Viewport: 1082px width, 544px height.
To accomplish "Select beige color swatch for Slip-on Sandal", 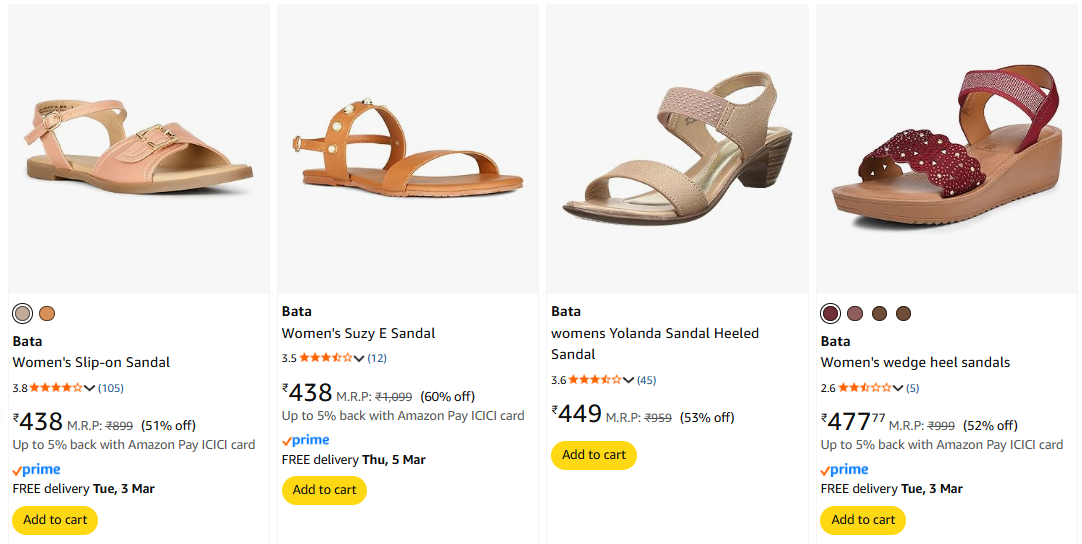I will tap(23, 314).
